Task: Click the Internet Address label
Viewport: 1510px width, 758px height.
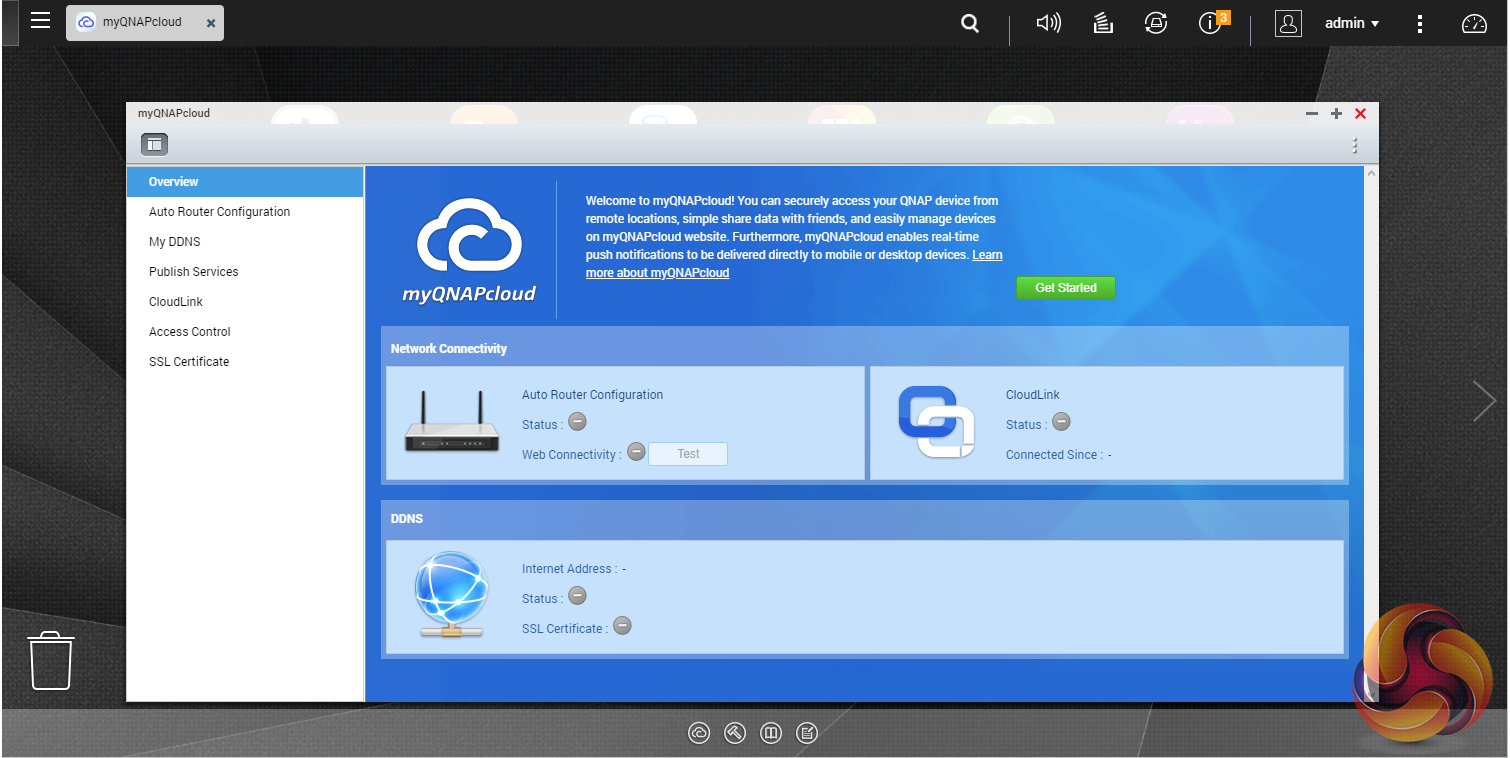Action: pyautogui.click(x=569, y=569)
